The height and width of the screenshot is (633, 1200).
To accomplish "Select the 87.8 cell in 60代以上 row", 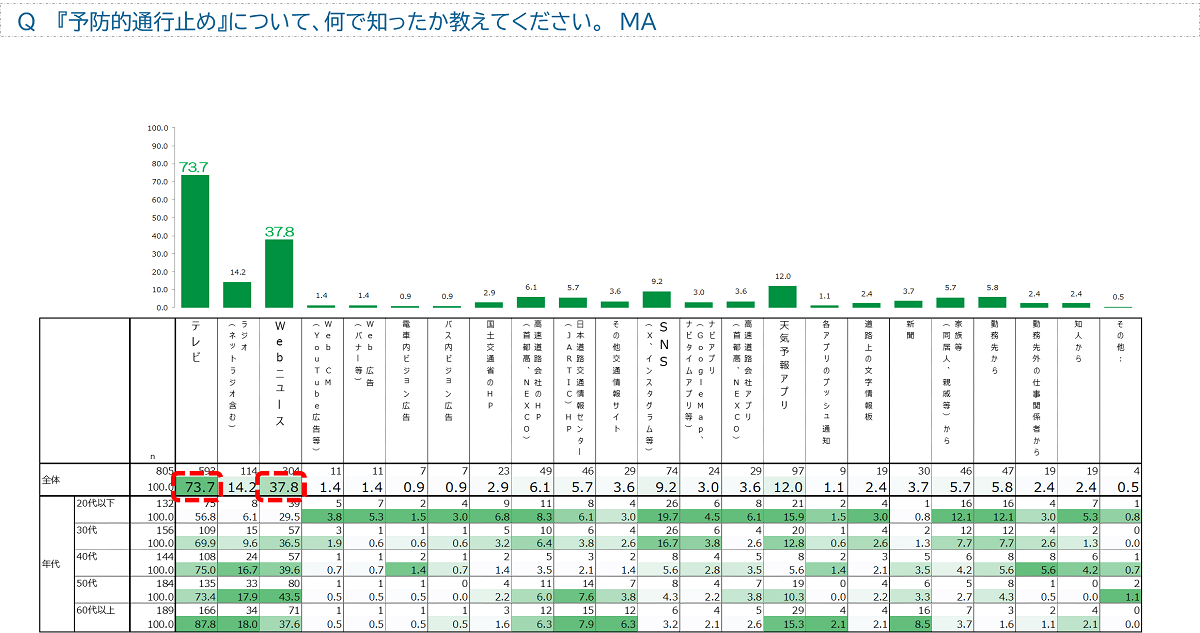I will 194,624.
